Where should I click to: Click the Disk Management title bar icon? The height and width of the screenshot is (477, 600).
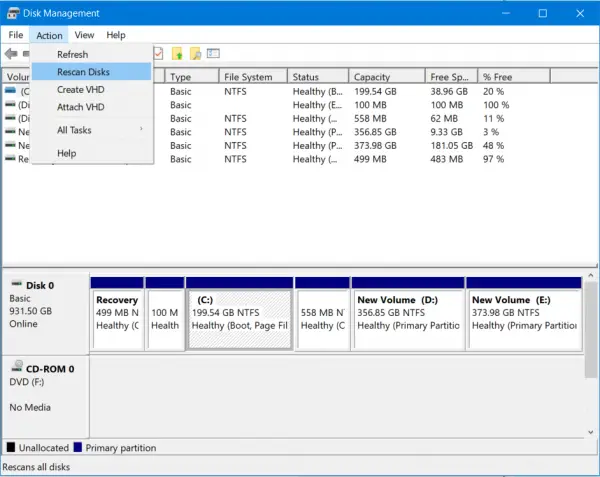coord(11,13)
